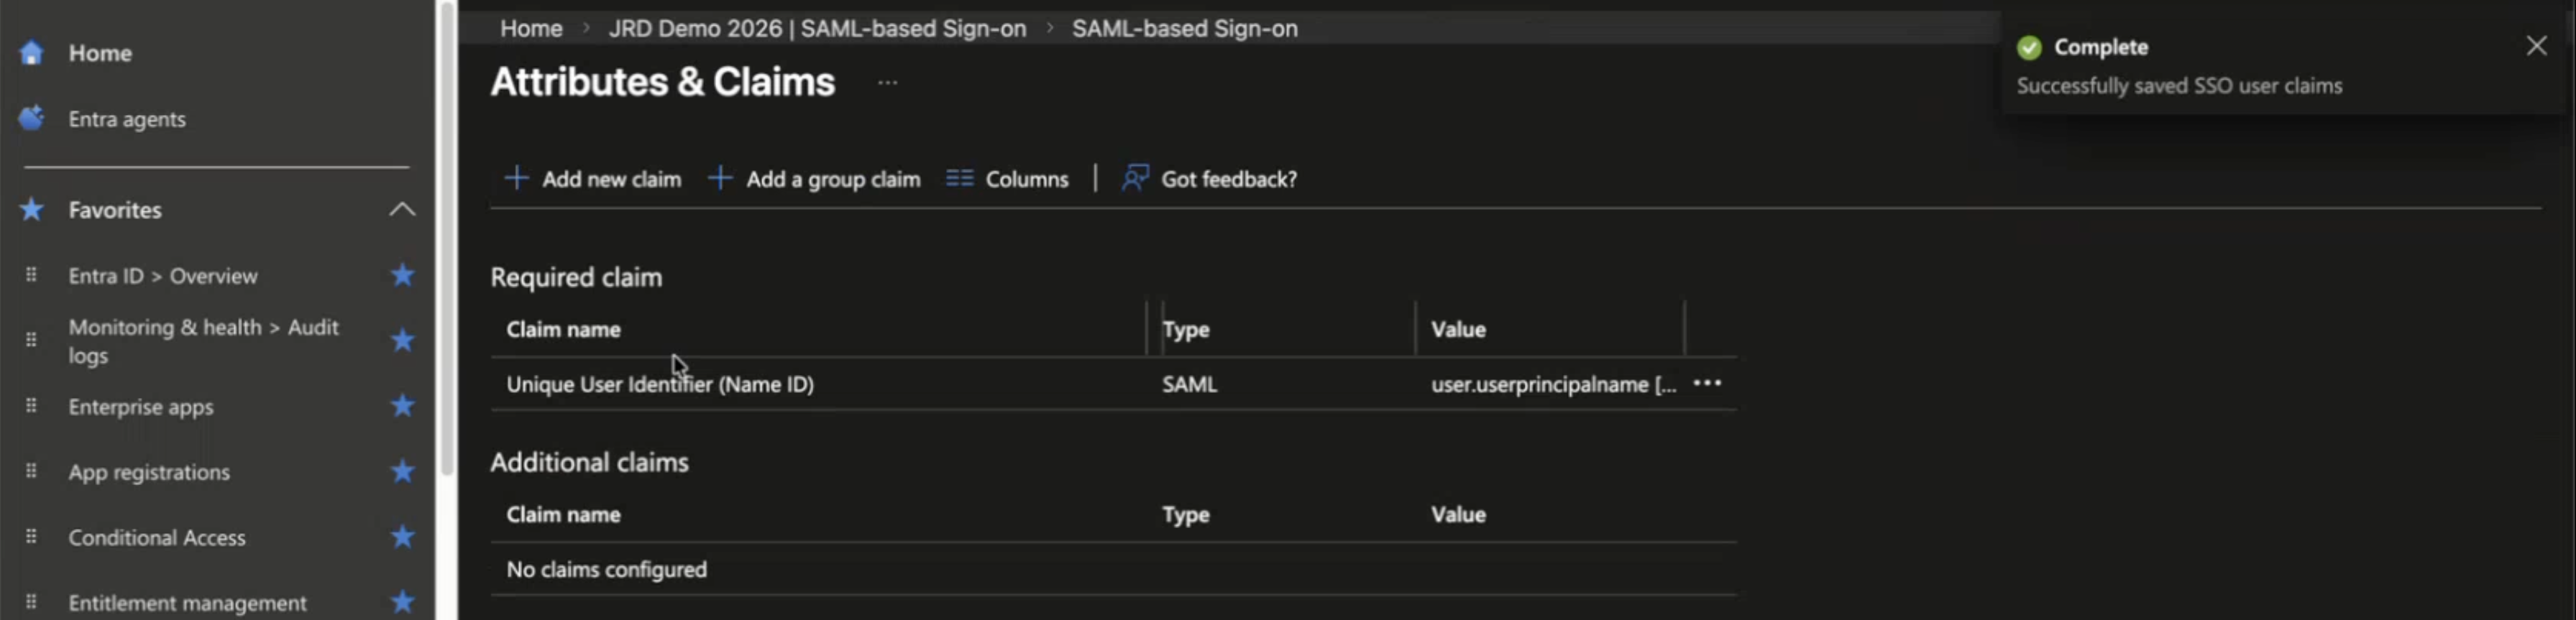Click drag handle beside Conditional Access
Screen dimensions: 2576x620
pyautogui.click(x=31, y=536)
